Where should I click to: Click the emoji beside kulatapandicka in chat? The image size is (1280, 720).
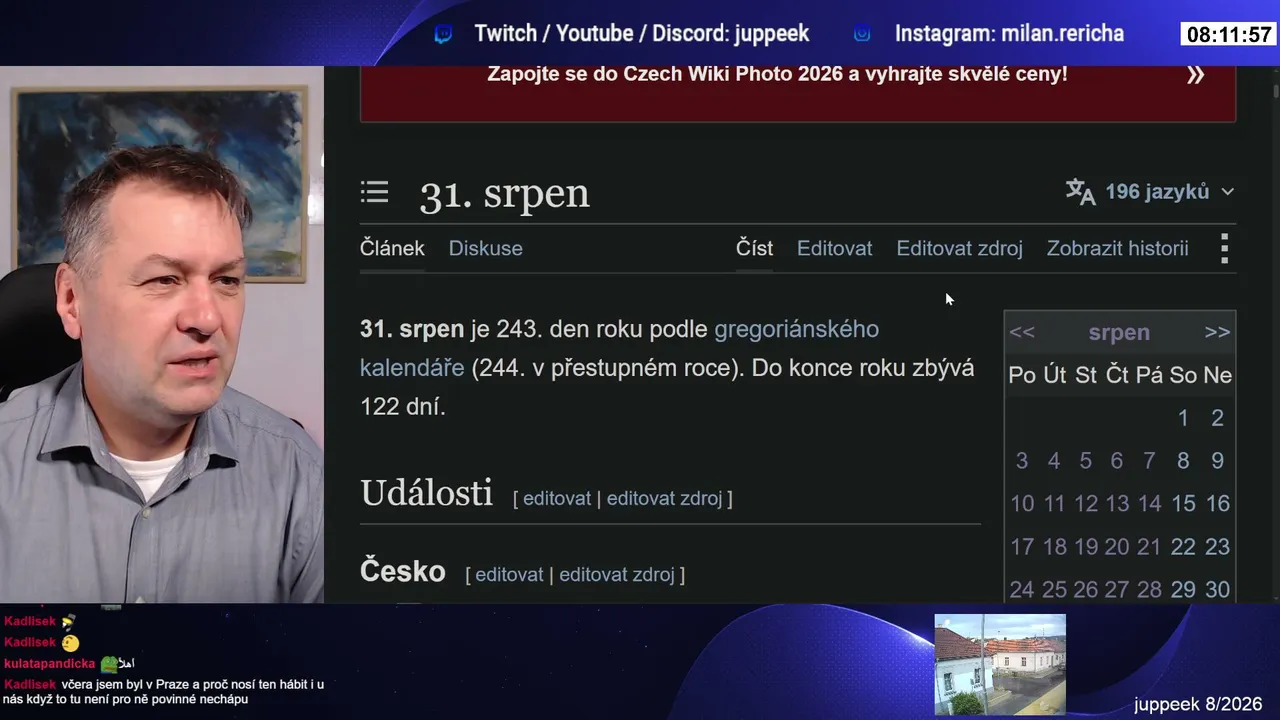(109, 663)
